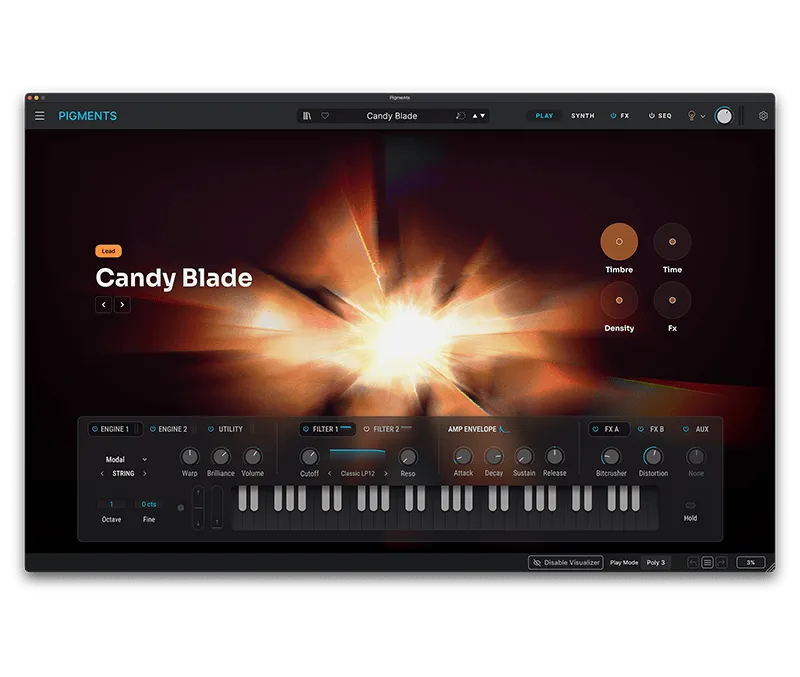
Task: Click the 3% CPU meter button
Action: pyautogui.click(x=751, y=562)
